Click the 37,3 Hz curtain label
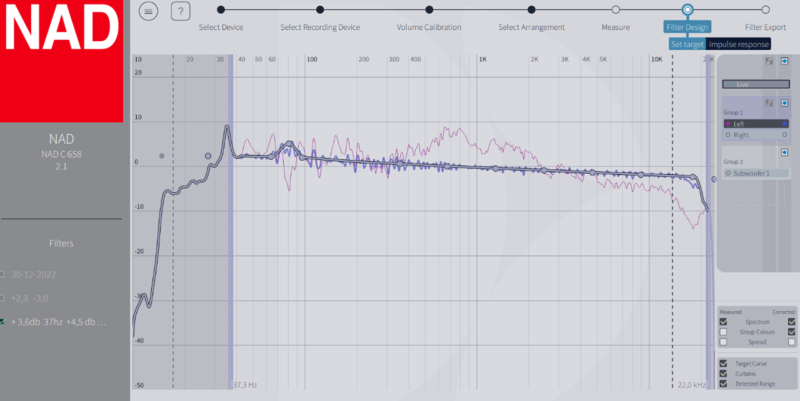This screenshot has height=401, width=800. tap(245, 385)
